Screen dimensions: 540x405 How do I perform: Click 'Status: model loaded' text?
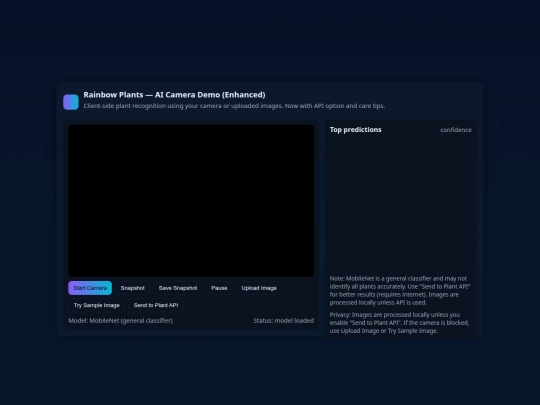pyautogui.click(x=284, y=321)
